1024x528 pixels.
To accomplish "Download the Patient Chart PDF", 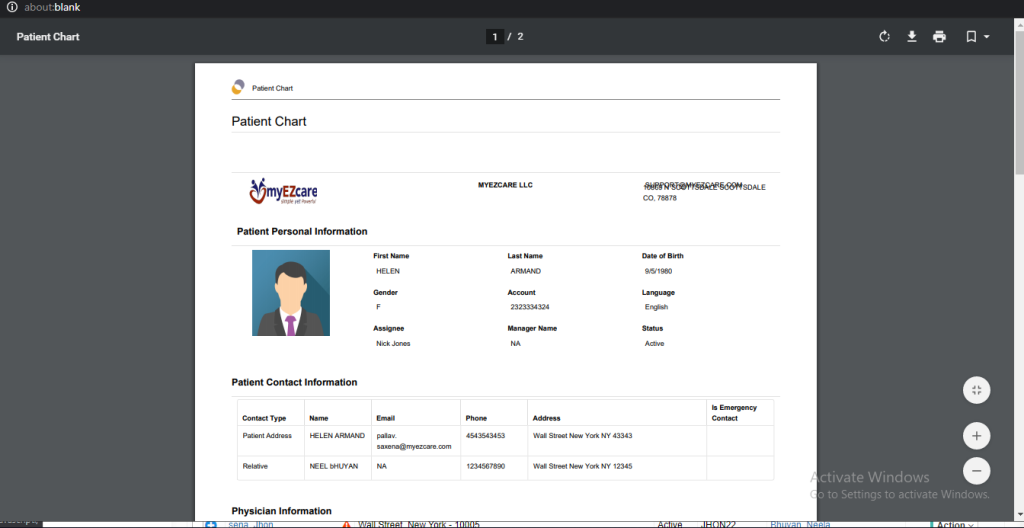I will 912,37.
